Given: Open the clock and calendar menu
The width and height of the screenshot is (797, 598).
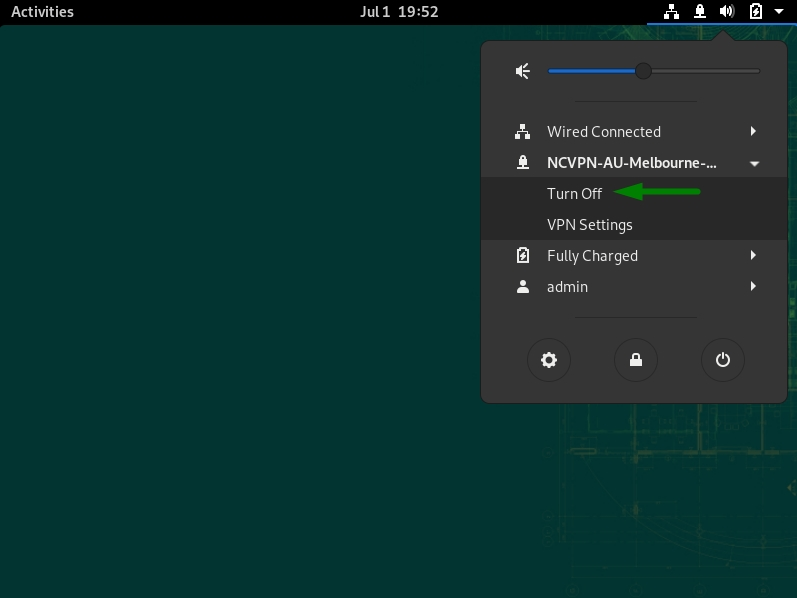Looking at the screenshot, I should click(x=399, y=12).
